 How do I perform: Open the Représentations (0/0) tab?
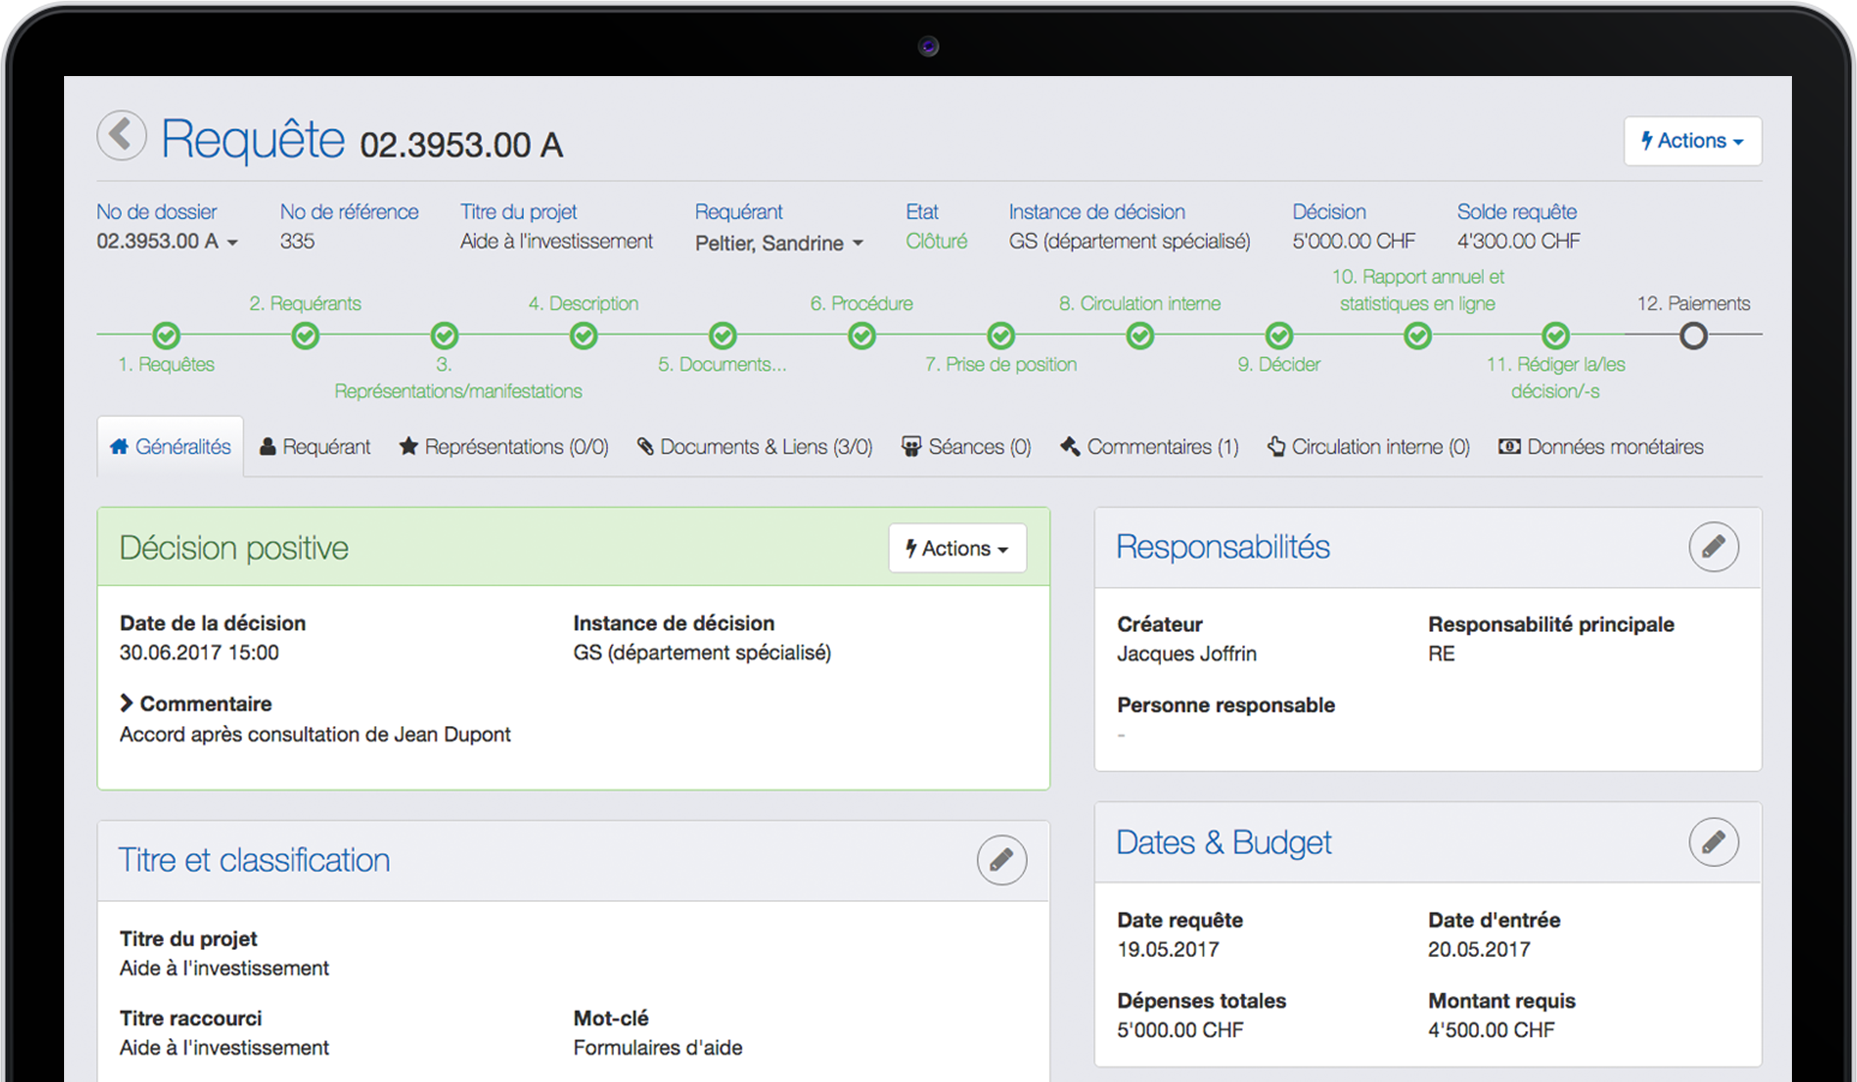point(503,447)
